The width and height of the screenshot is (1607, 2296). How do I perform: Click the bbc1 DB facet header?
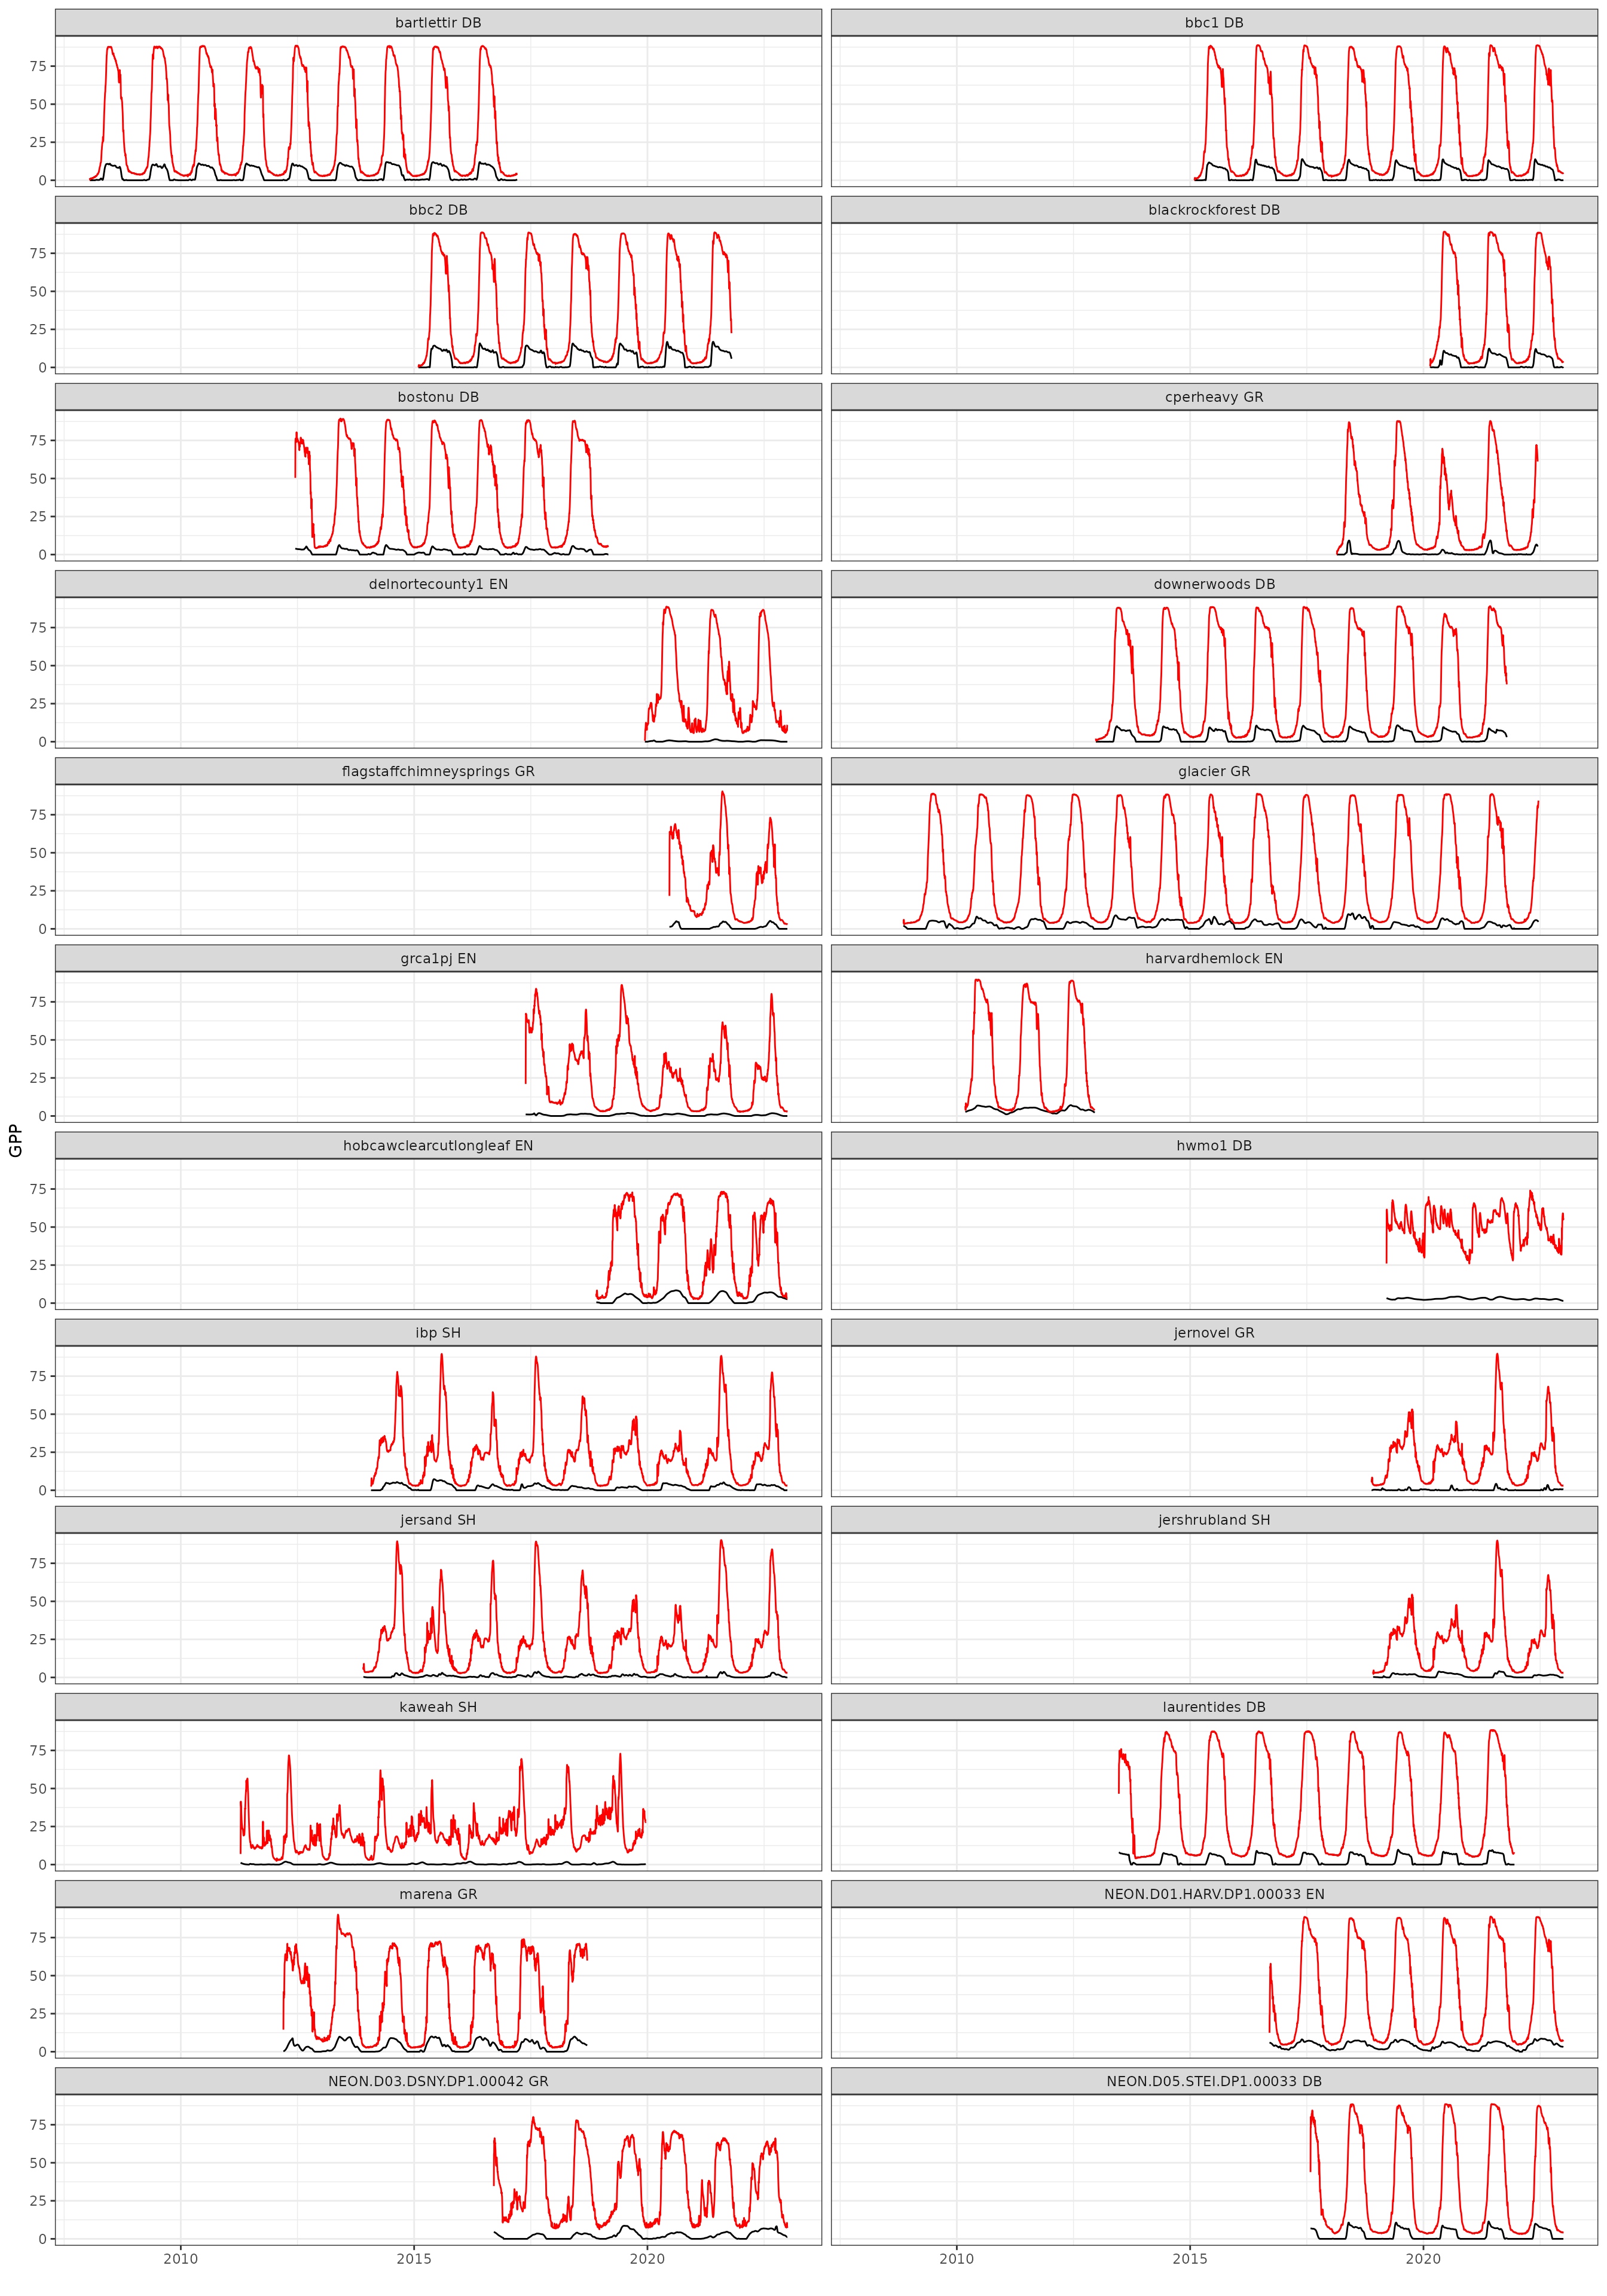tap(1213, 22)
